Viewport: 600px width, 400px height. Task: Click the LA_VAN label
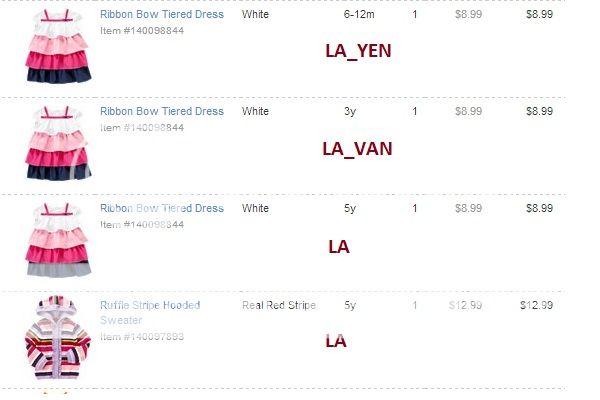point(357,149)
